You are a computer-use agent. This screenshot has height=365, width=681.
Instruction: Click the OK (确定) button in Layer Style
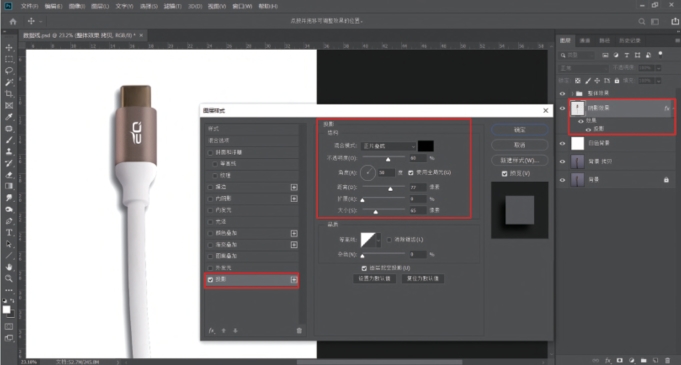pos(519,130)
